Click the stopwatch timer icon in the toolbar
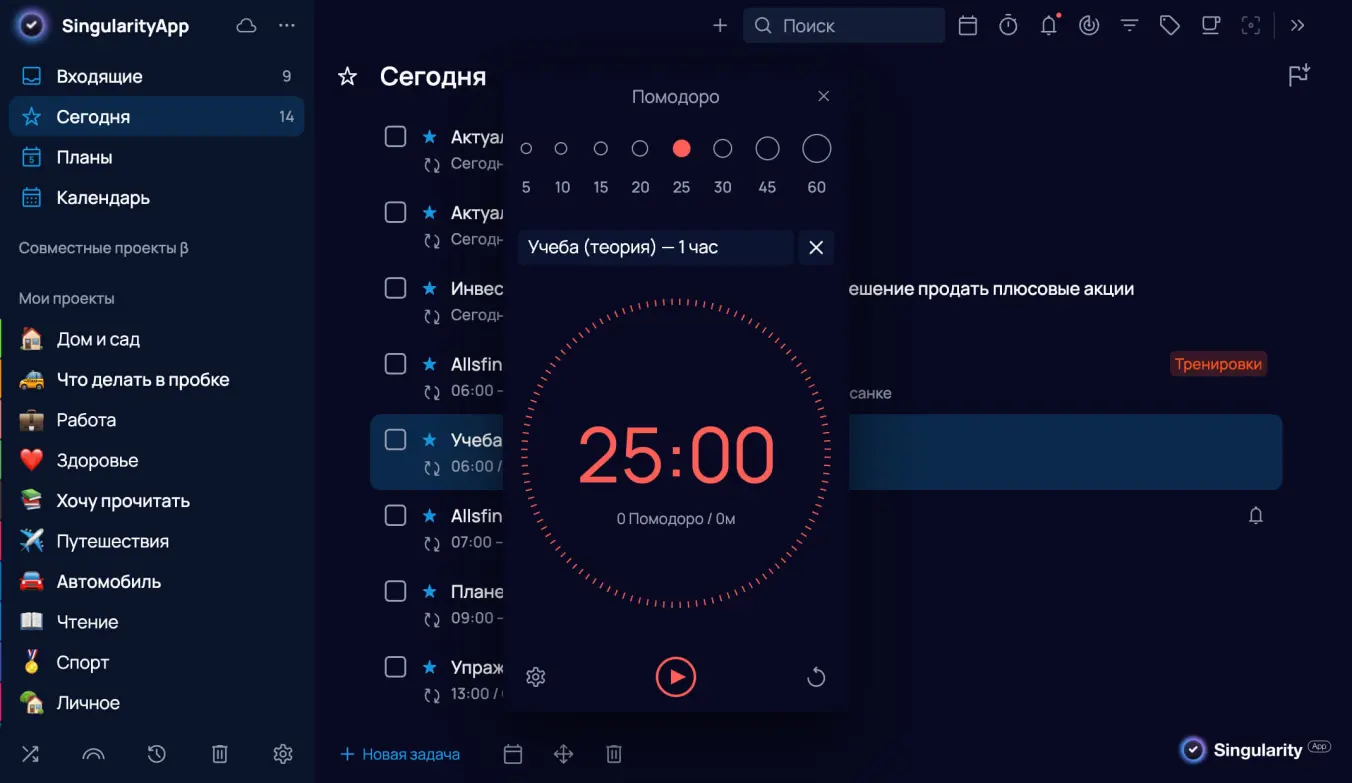This screenshot has width=1352, height=783. coord(1008,25)
